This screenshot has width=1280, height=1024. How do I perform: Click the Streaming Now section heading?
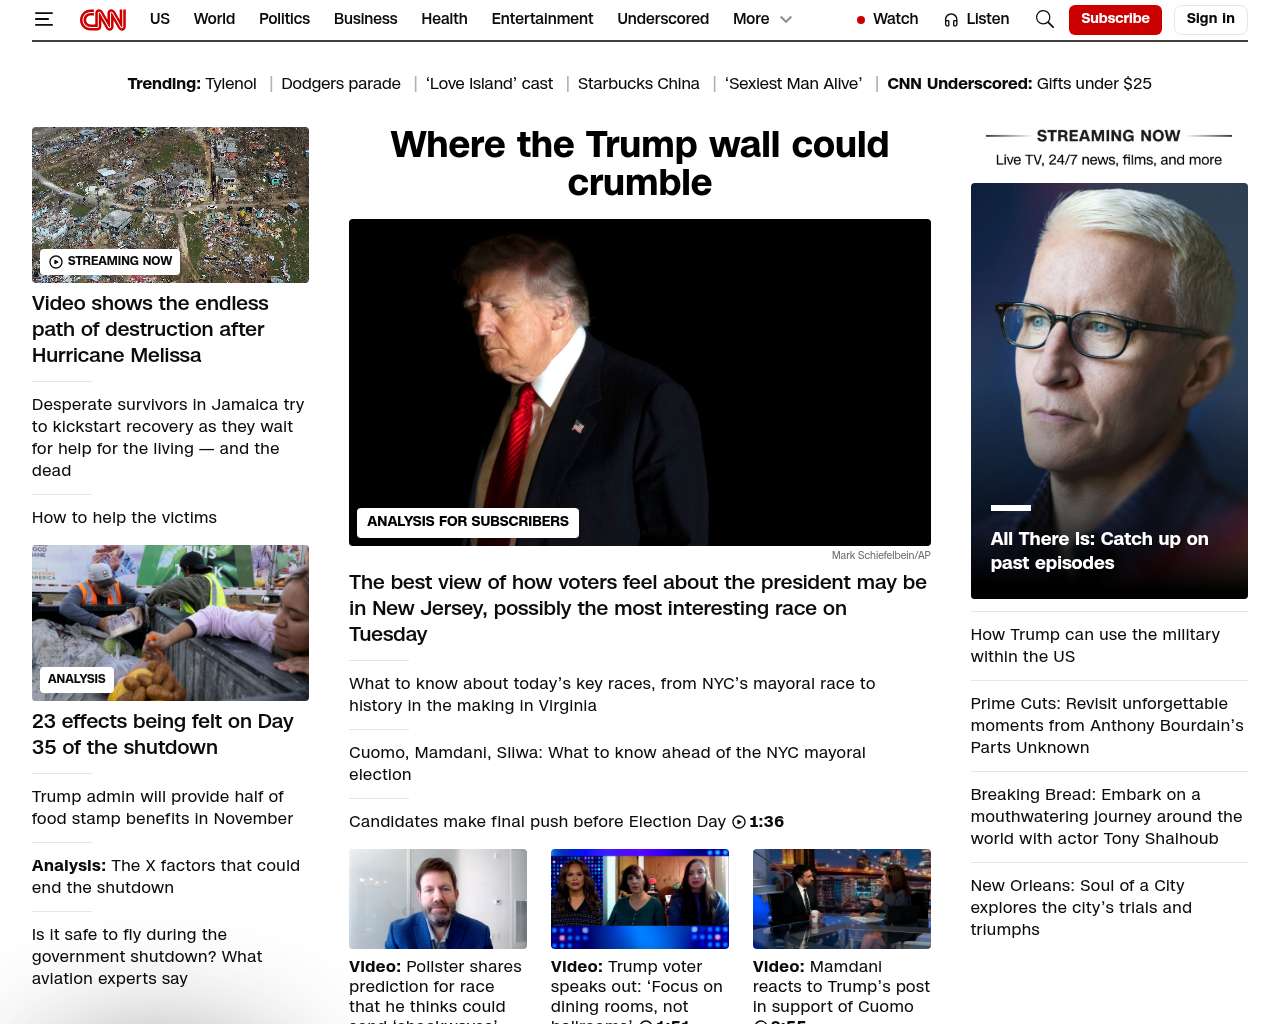pos(1108,136)
